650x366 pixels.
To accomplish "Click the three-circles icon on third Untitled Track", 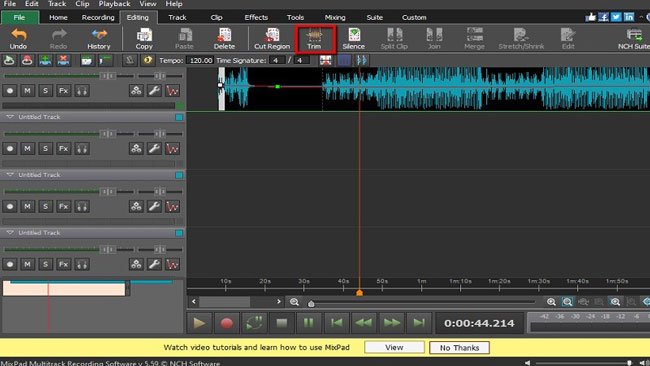I will [x=136, y=264].
